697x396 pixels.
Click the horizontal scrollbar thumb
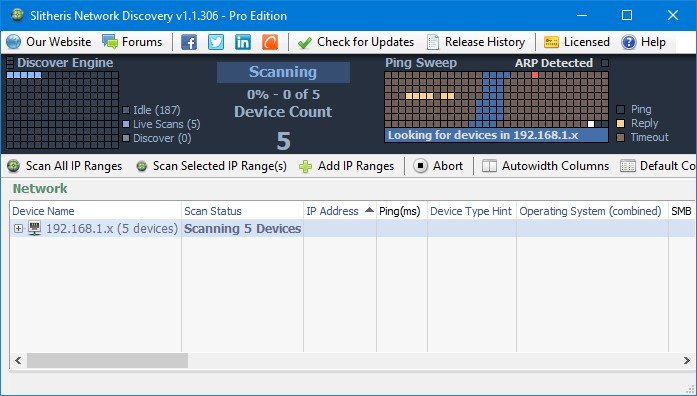click(x=107, y=360)
